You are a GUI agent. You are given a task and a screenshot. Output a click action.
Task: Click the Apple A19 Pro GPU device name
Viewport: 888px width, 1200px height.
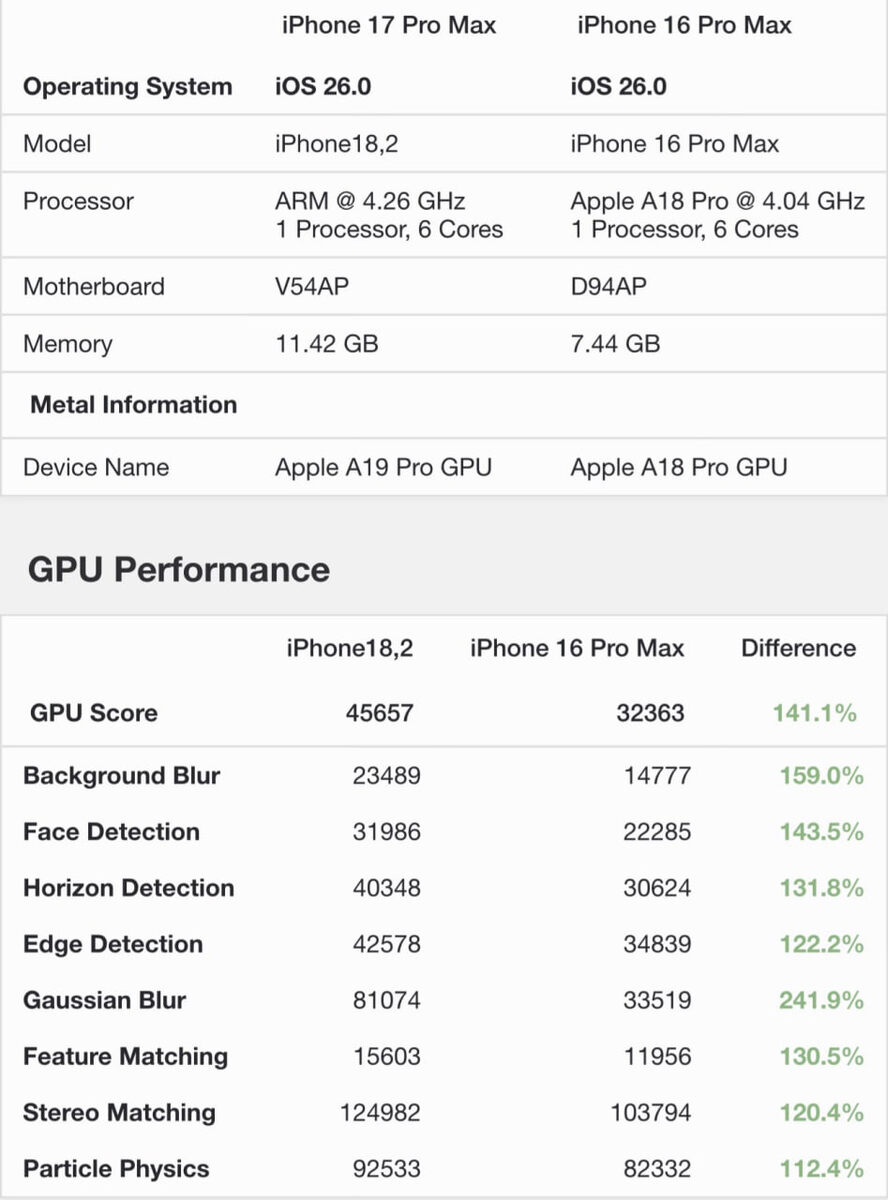(383, 467)
